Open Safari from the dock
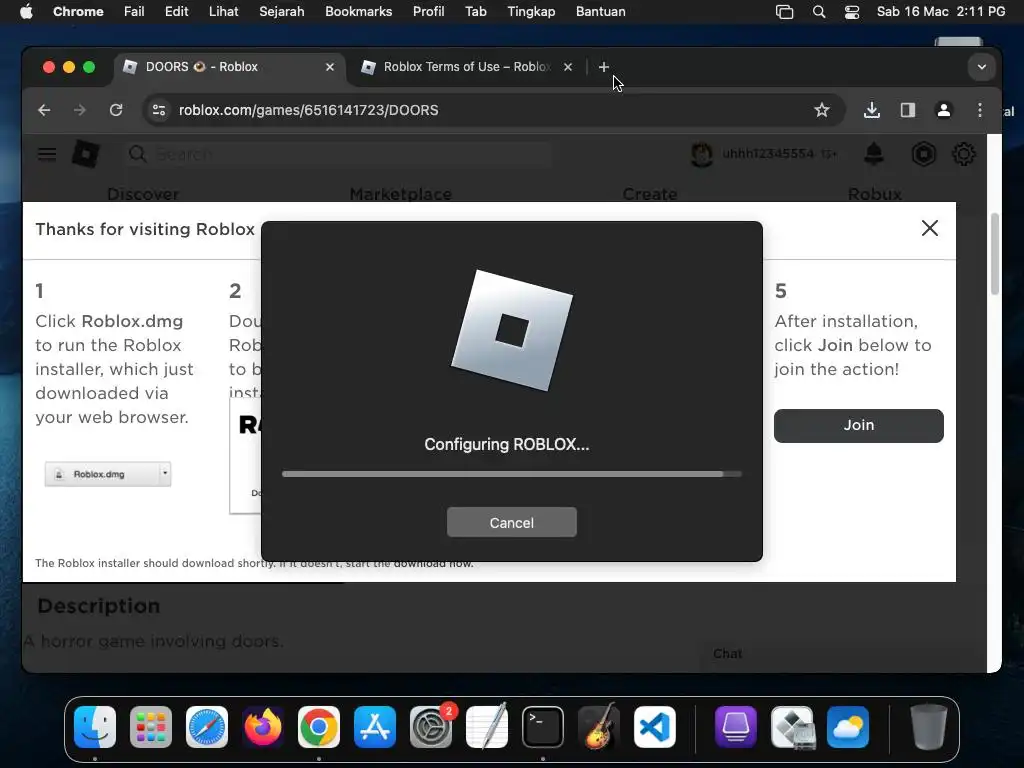 pos(207,727)
